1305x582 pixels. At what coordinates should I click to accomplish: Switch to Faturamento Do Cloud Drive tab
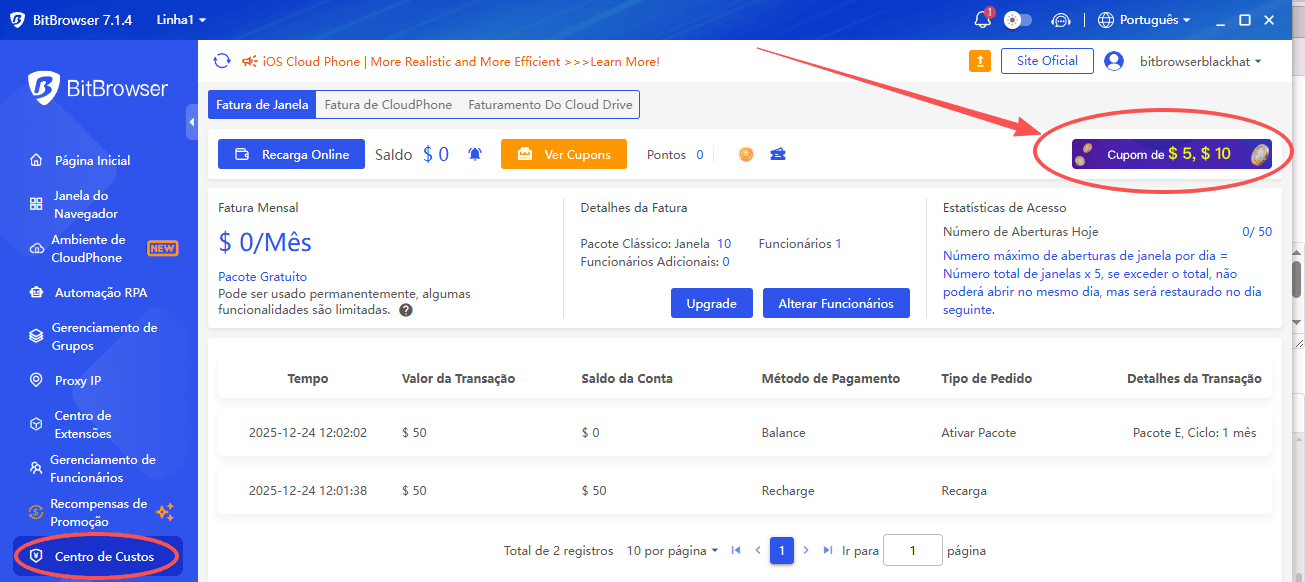[549, 104]
